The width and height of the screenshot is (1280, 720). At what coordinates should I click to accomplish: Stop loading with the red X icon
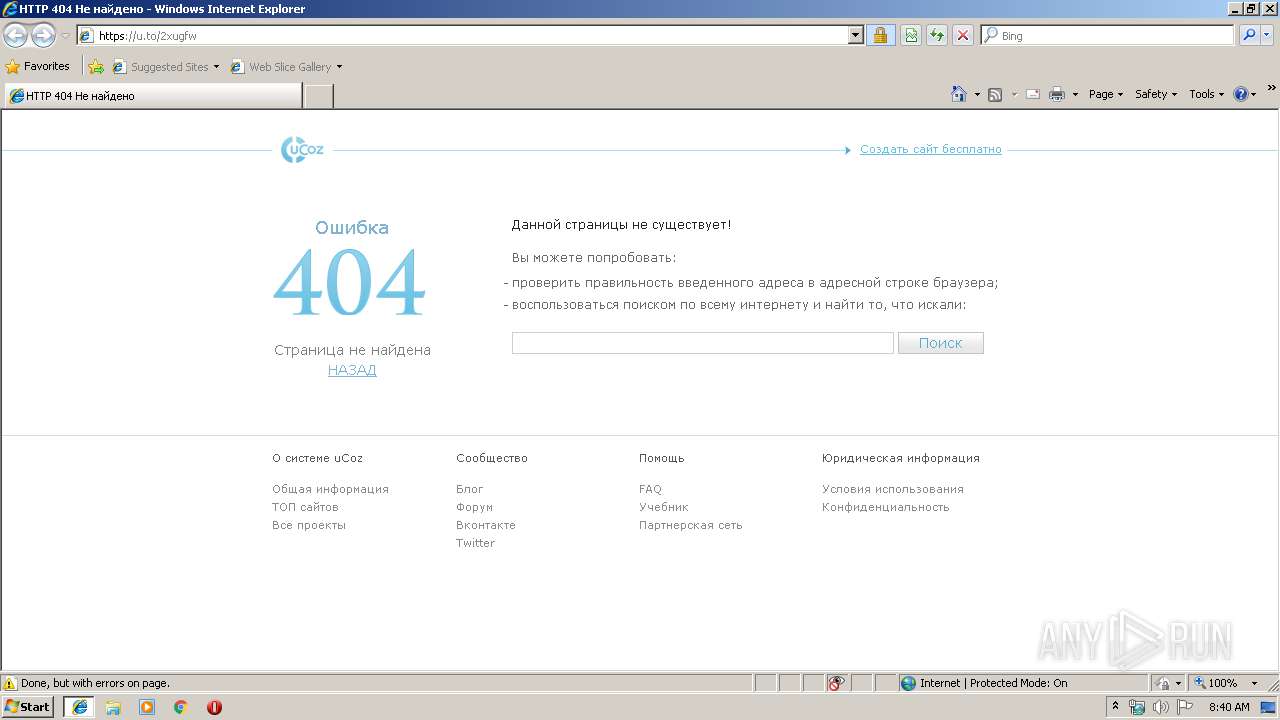point(963,35)
